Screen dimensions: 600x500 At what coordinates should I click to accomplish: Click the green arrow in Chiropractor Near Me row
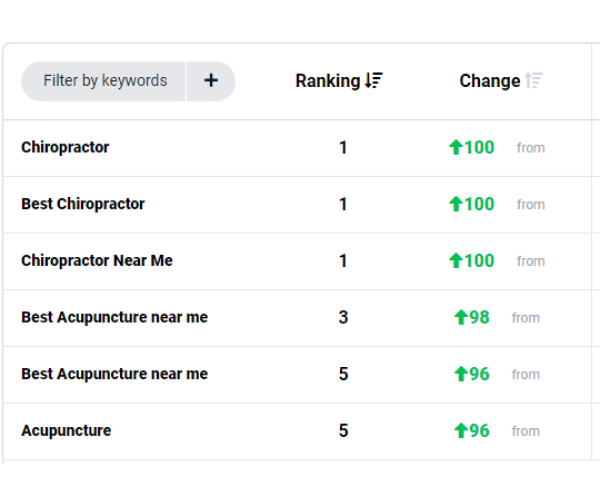456,261
